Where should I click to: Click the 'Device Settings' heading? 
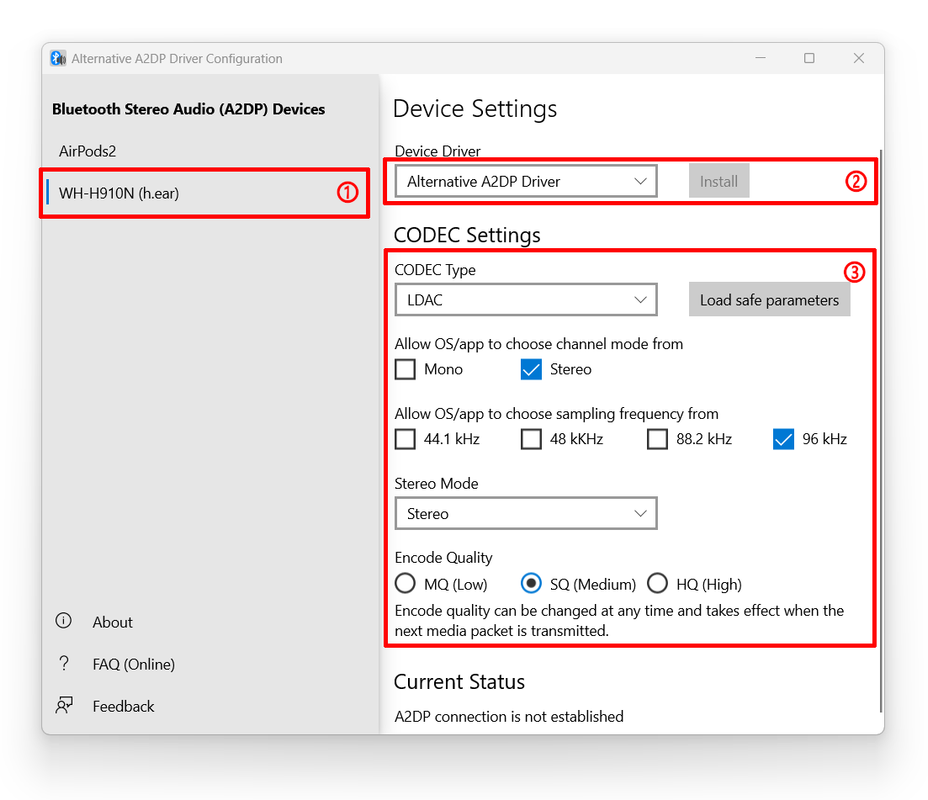pyautogui.click(x=475, y=109)
